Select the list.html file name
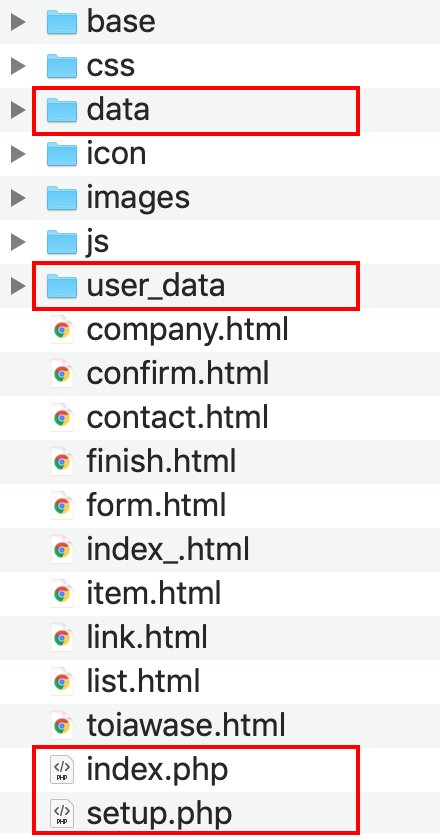Image resolution: width=440 pixels, height=840 pixels. click(143, 681)
